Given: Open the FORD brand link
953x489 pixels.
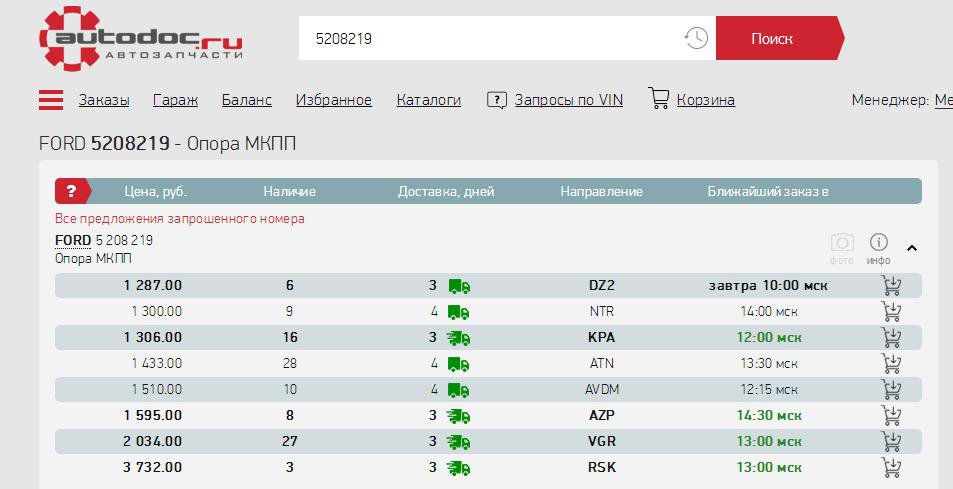Looking at the screenshot, I should [x=73, y=241].
